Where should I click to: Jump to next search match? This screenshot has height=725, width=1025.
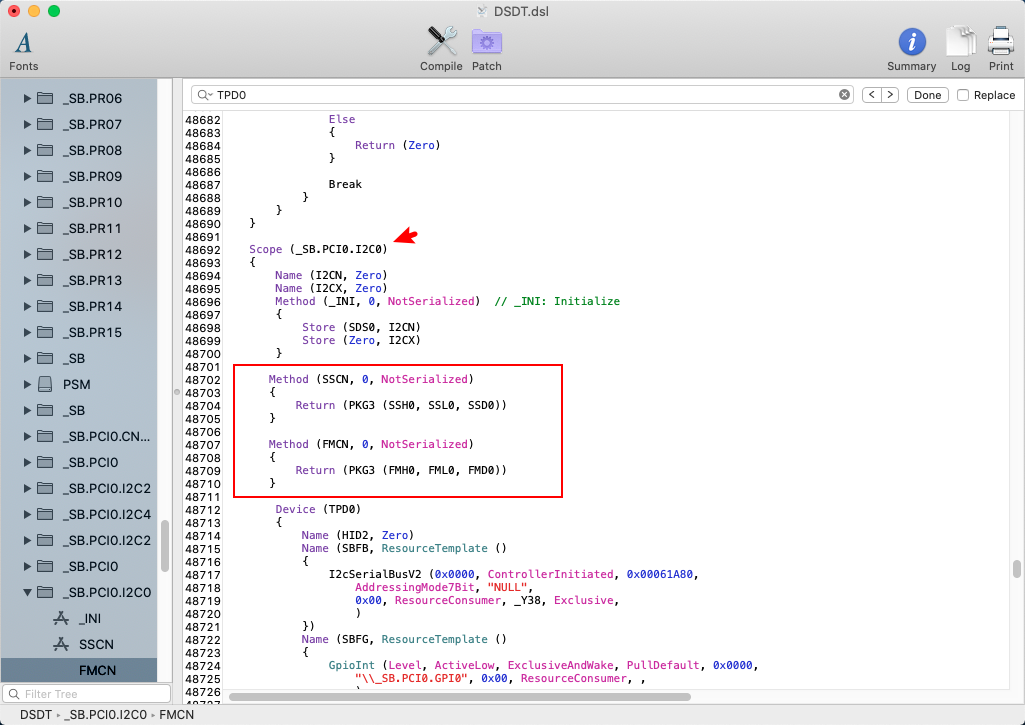pyautogui.click(x=889, y=95)
